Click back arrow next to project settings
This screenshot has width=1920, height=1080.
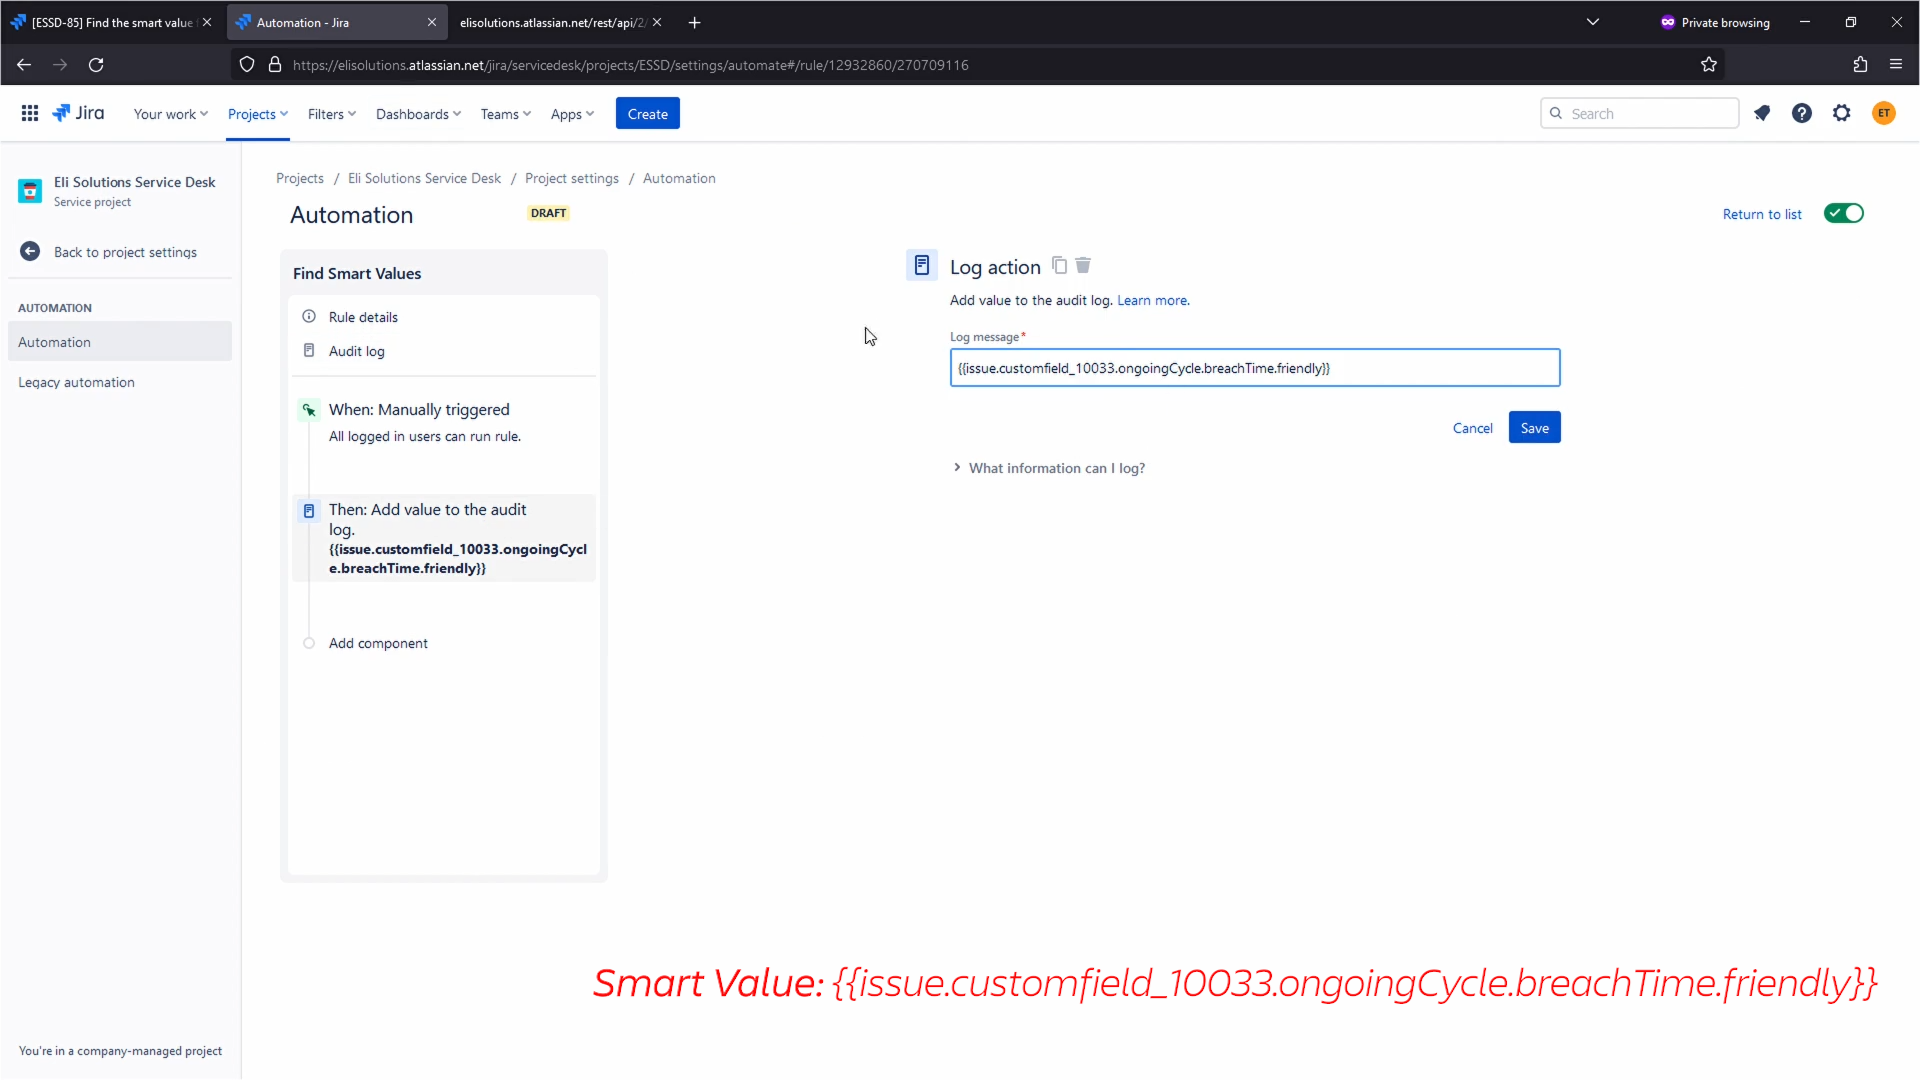click(30, 252)
